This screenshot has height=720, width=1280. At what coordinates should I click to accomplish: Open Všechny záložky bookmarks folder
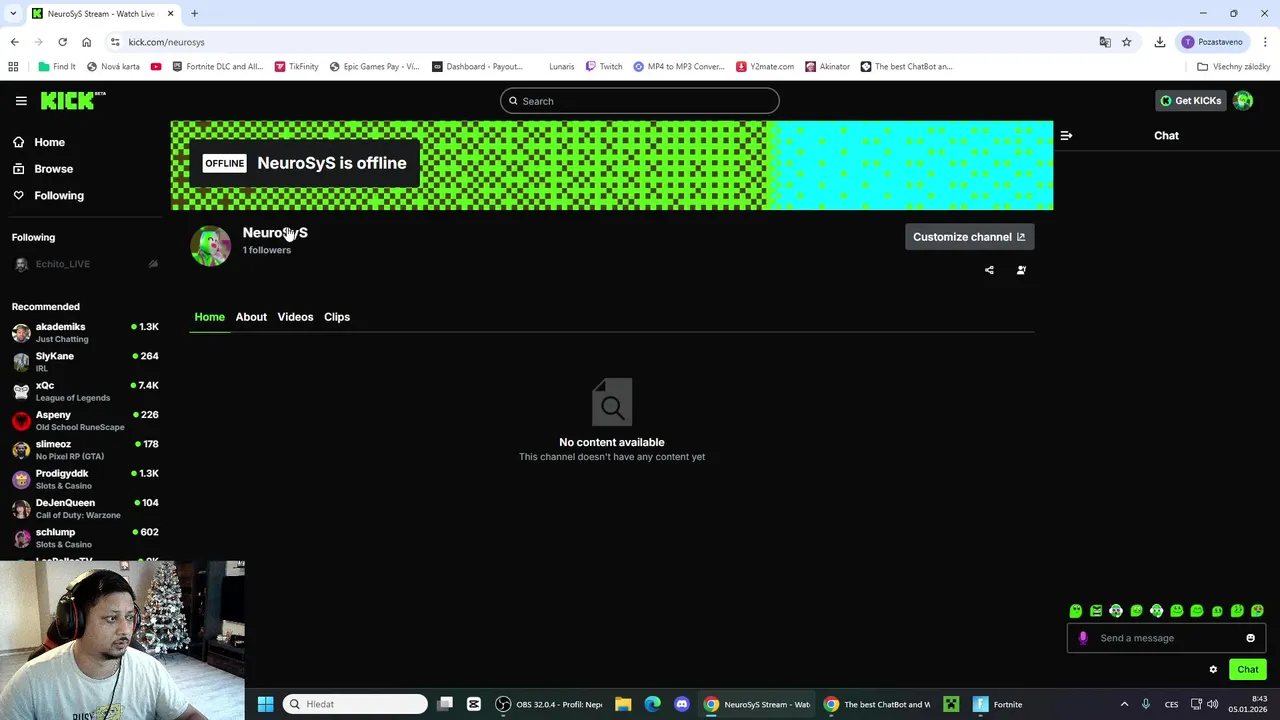click(1233, 67)
